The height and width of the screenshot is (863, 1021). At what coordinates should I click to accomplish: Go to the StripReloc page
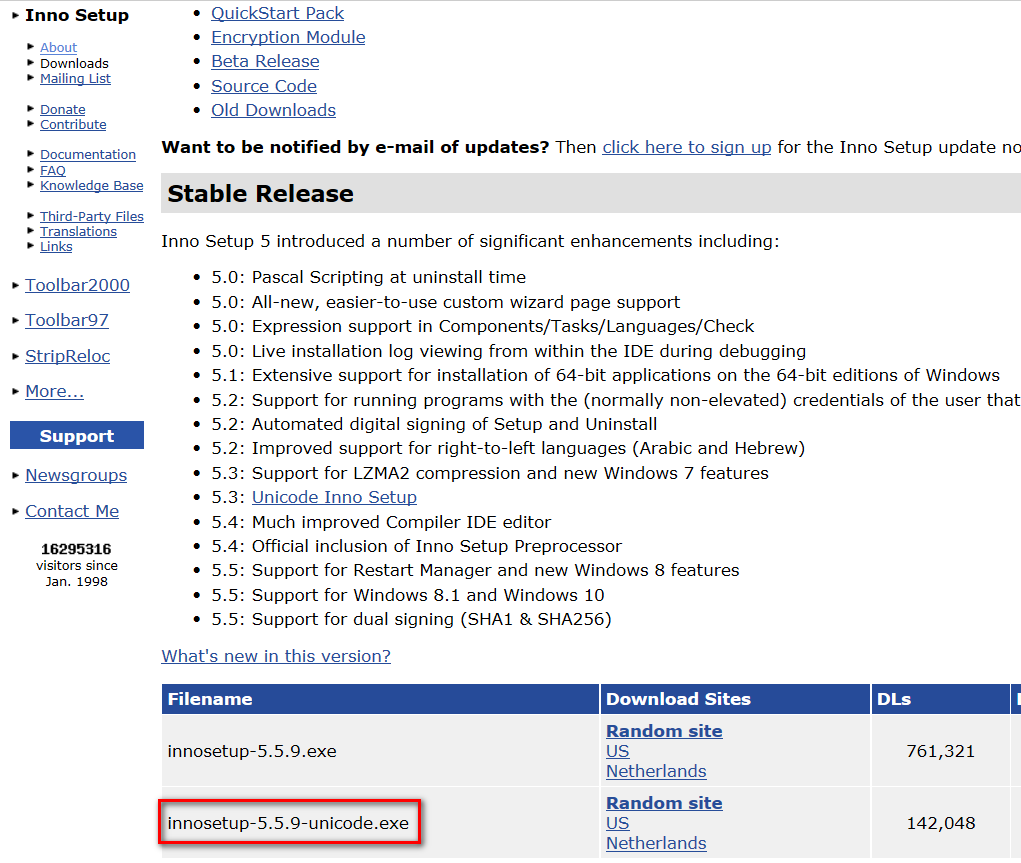pyautogui.click(x=68, y=356)
